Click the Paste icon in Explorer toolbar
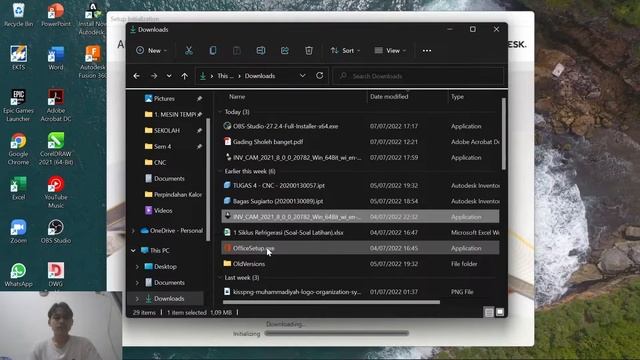Image resolution: width=640 pixels, height=360 pixels. 237,51
